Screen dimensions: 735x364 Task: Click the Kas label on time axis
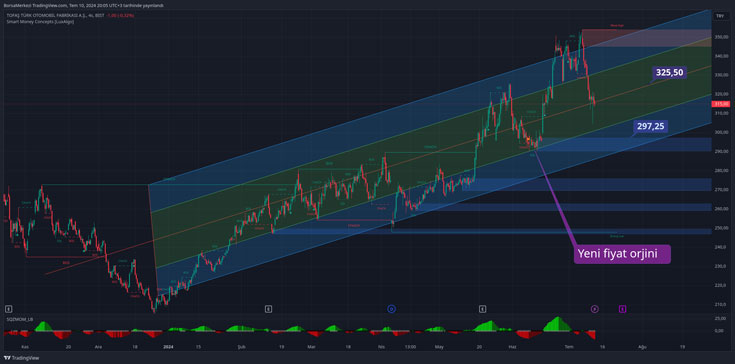(x=25, y=347)
